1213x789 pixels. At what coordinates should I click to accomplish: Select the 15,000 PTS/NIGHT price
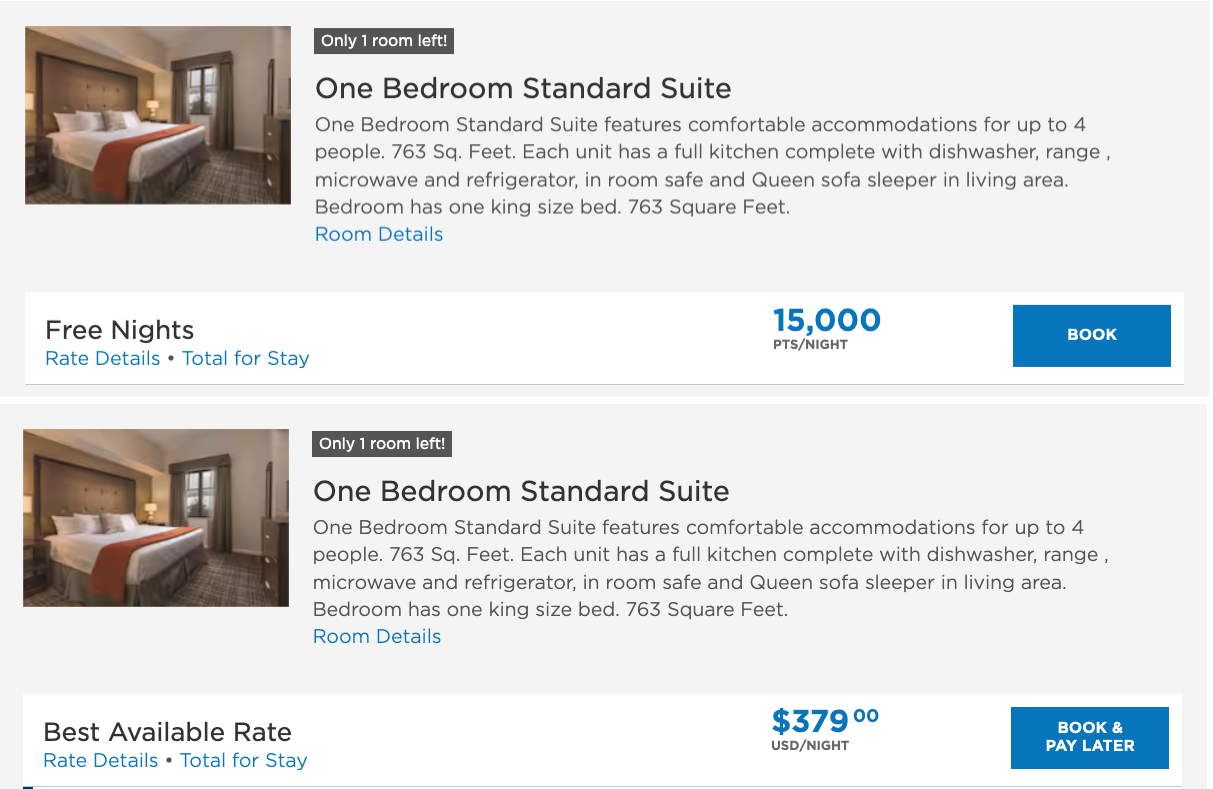click(x=827, y=328)
